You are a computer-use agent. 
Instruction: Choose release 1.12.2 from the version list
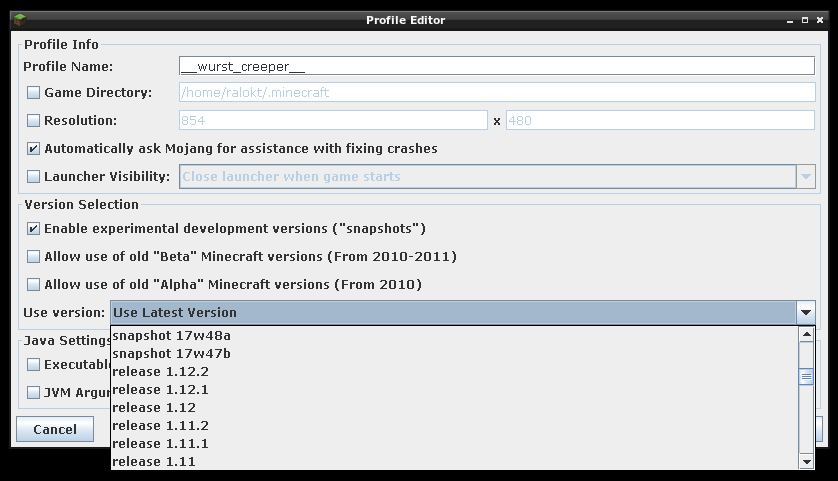160,371
